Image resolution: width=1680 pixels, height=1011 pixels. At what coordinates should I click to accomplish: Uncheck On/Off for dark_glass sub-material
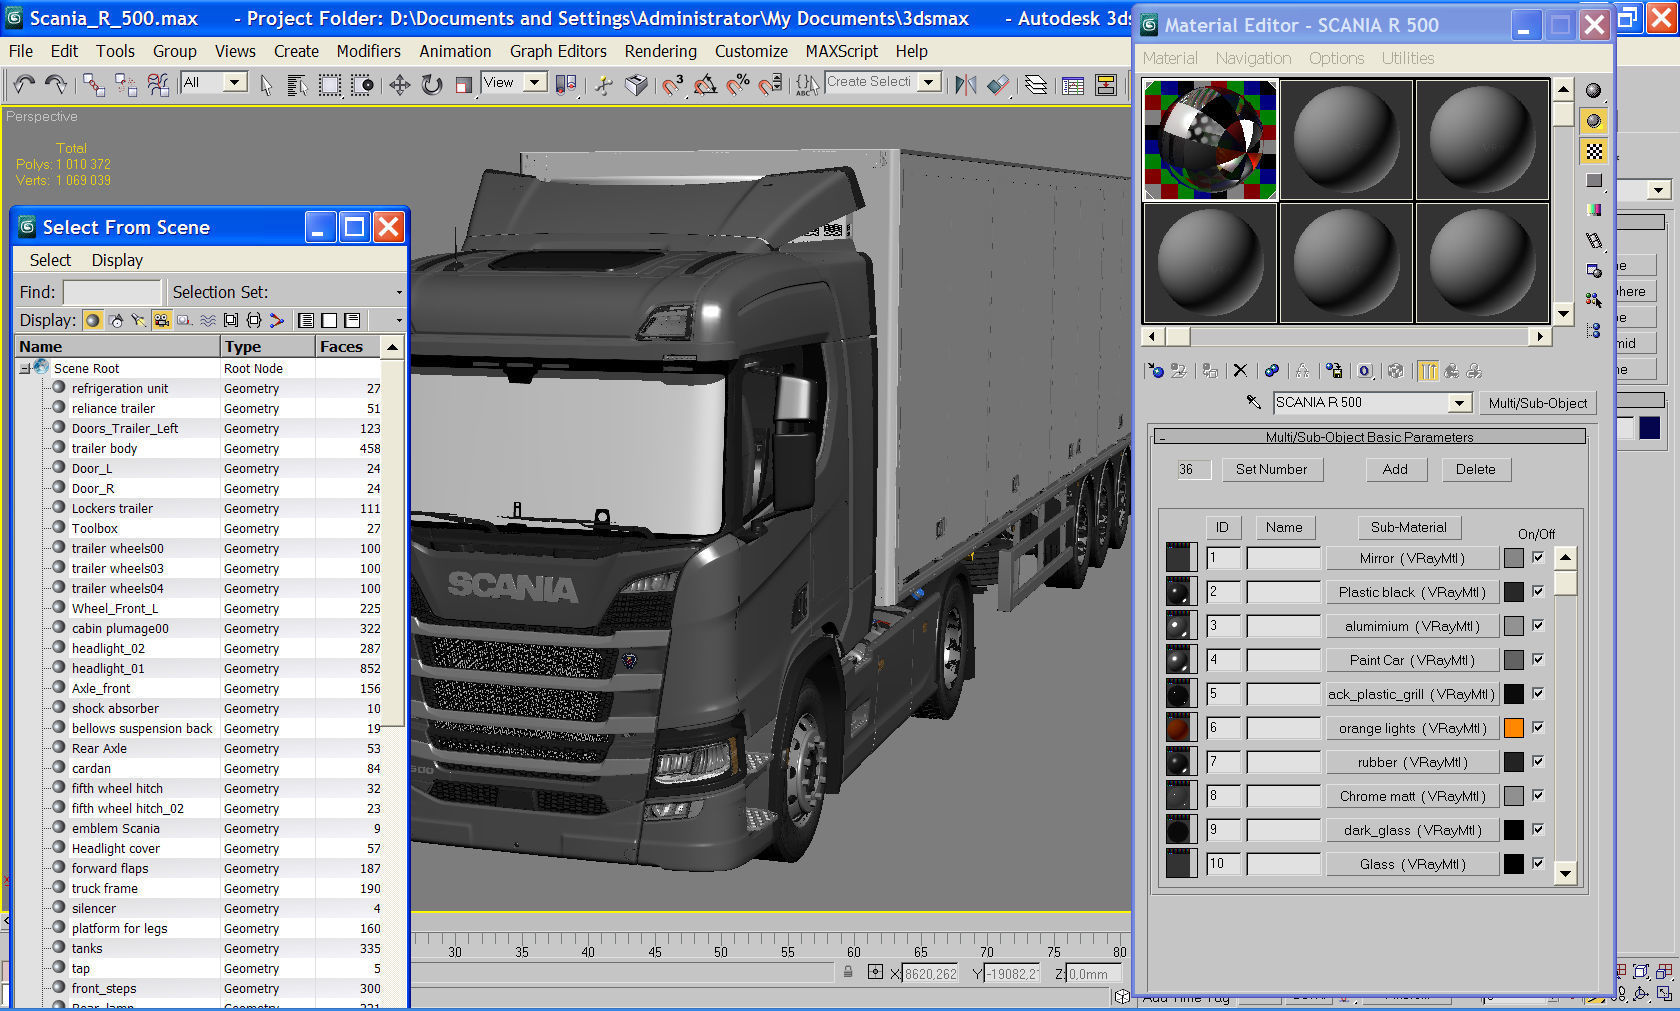coord(1538,830)
